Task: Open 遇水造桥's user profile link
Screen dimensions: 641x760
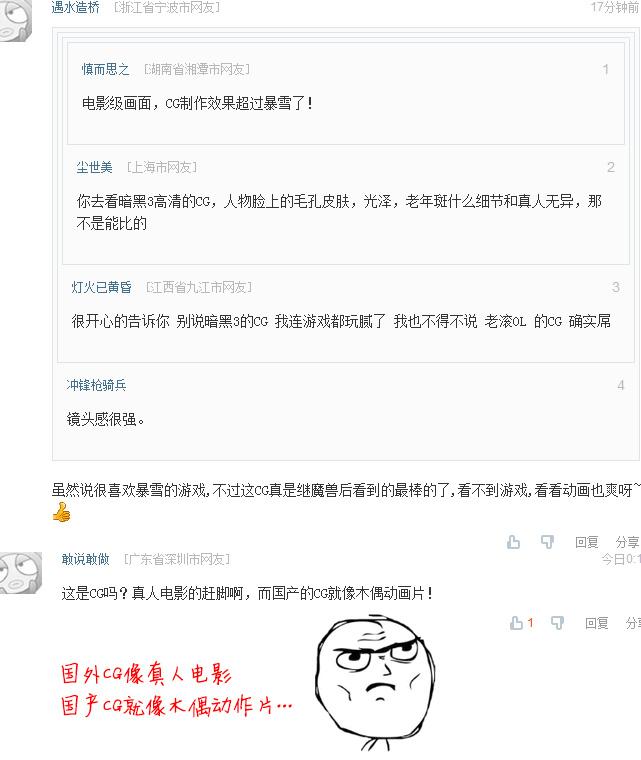Action: [x=76, y=7]
